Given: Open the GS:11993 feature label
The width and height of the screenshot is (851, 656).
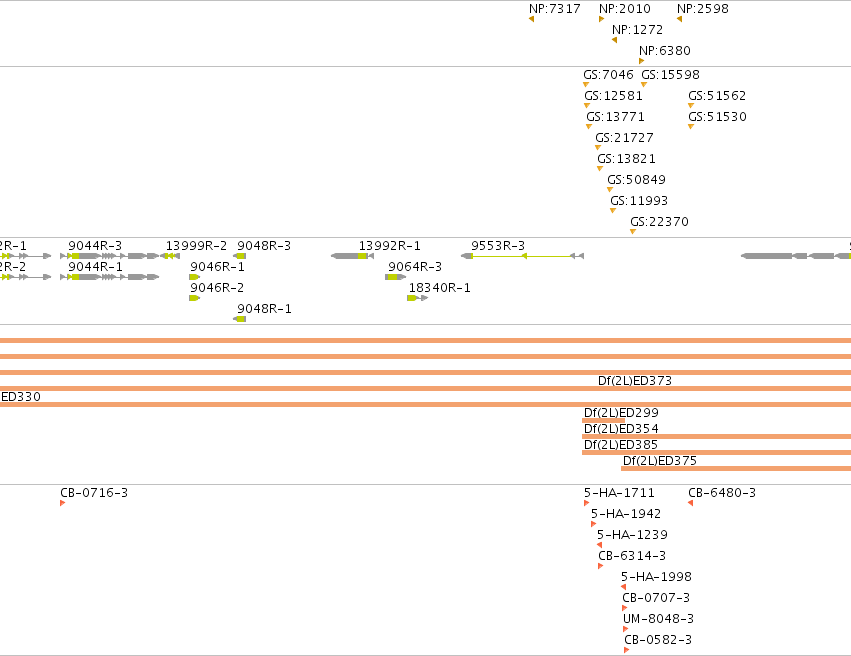Looking at the screenshot, I should click(x=639, y=201).
